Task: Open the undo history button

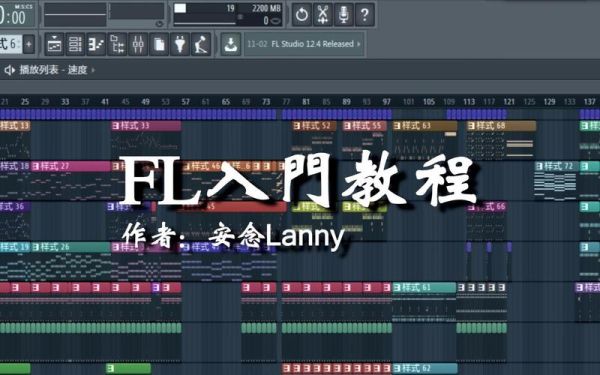Action: tap(302, 15)
